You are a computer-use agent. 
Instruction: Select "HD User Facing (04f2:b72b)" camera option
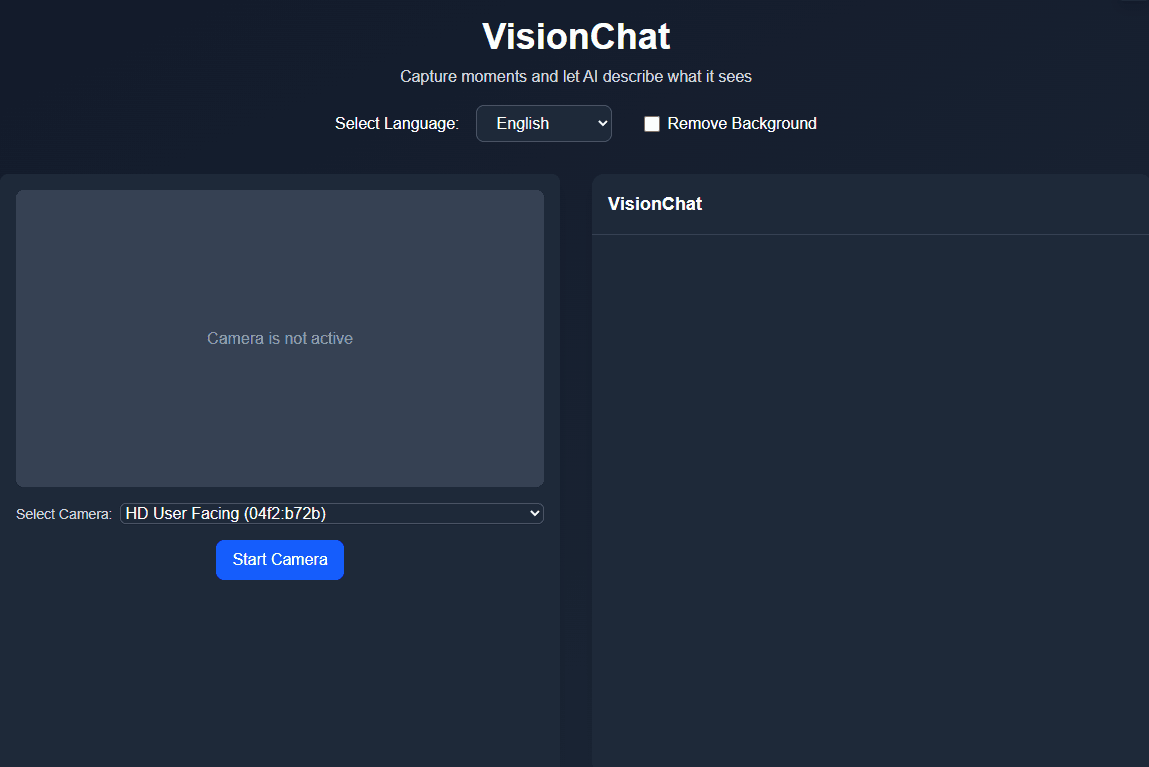(331, 513)
